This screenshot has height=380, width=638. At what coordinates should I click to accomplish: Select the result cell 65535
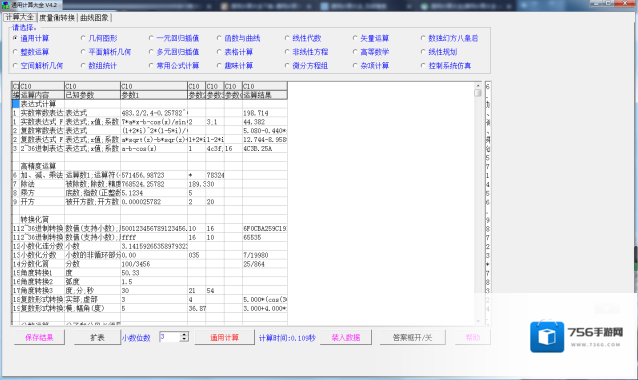[265, 237]
